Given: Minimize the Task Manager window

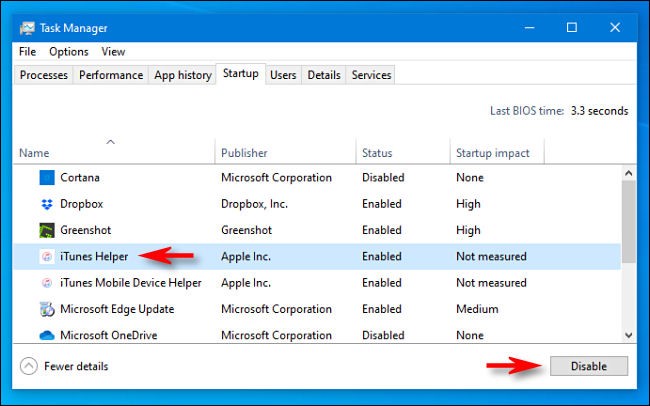Looking at the screenshot, I should [529, 28].
